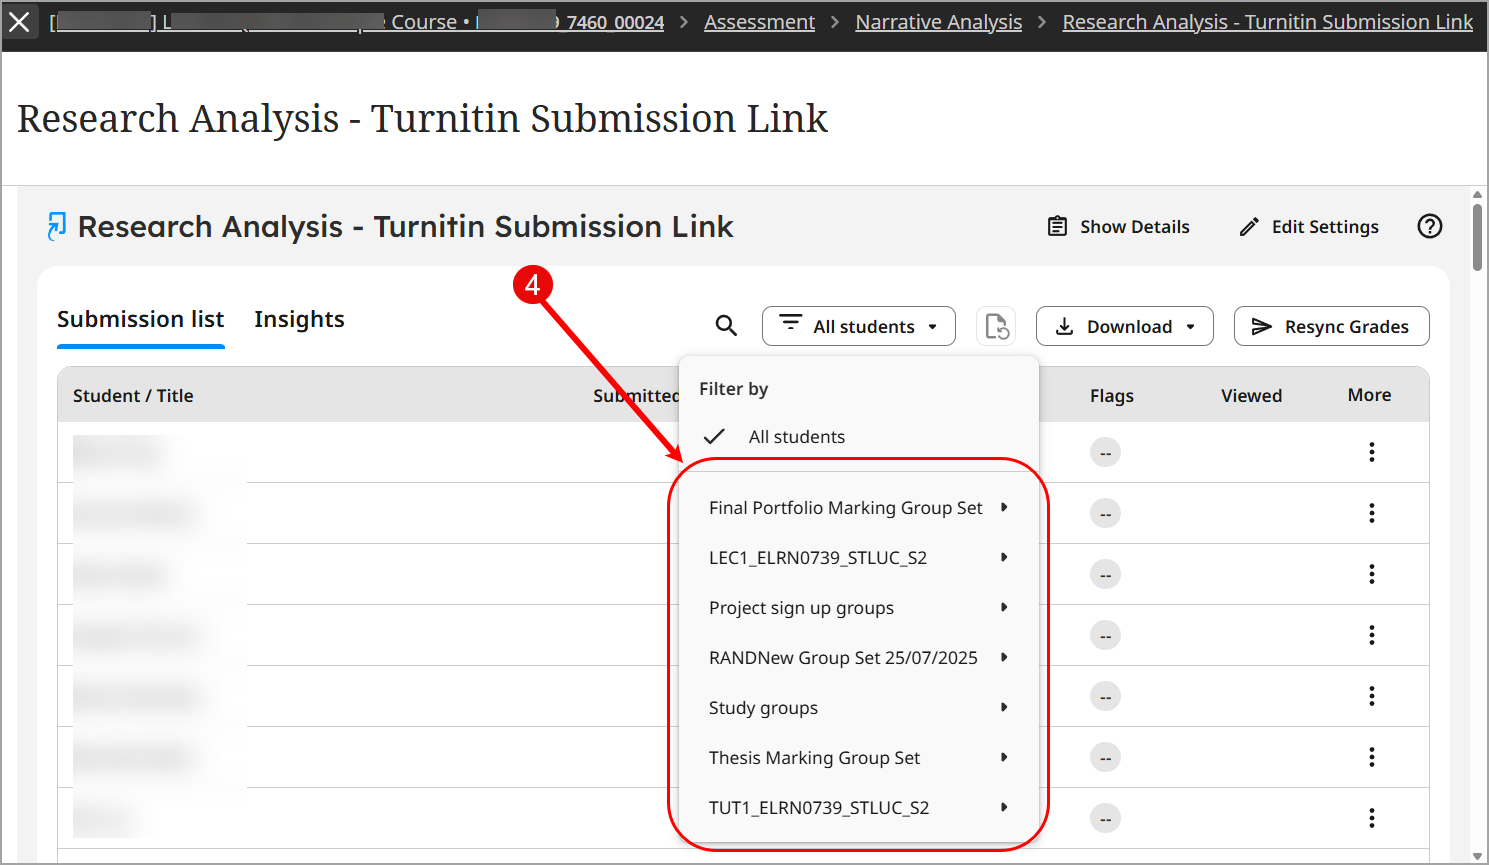The width and height of the screenshot is (1489, 865).
Task: Switch to Insights tab
Action: (299, 319)
